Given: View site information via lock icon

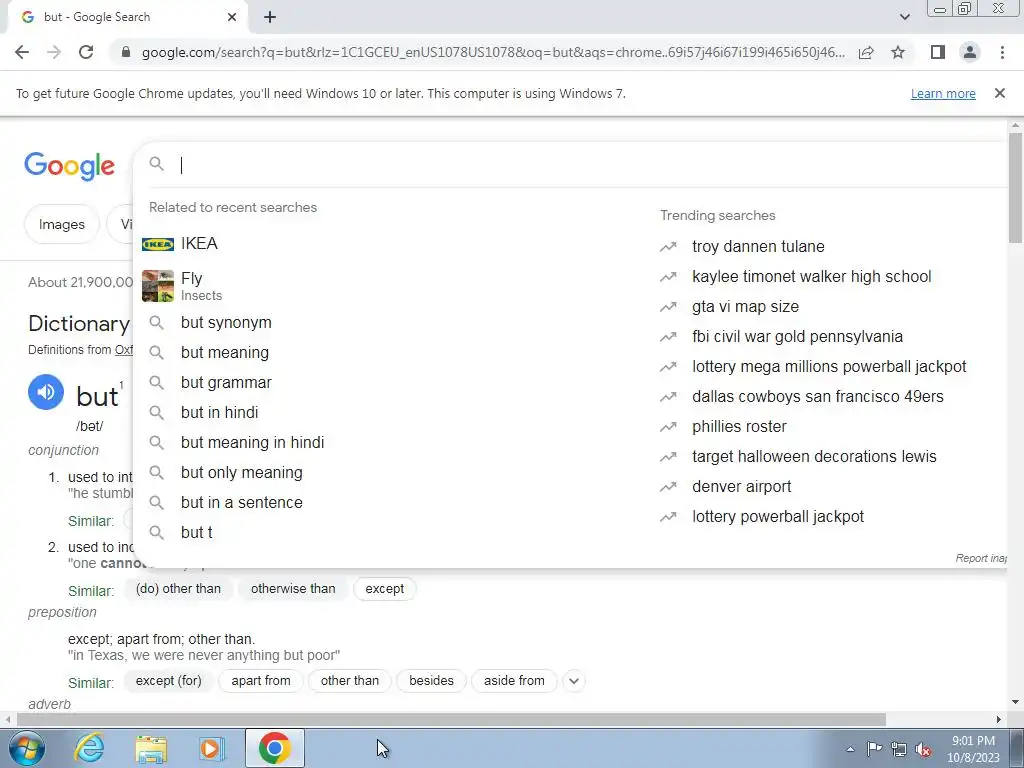Looking at the screenshot, I should click(126, 52).
